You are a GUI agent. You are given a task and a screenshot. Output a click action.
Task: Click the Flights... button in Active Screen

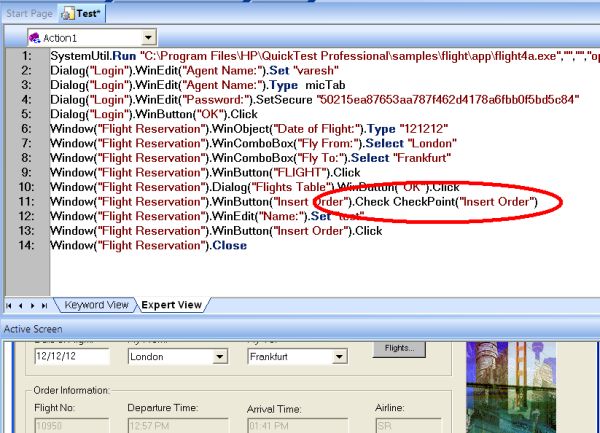(x=399, y=348)
